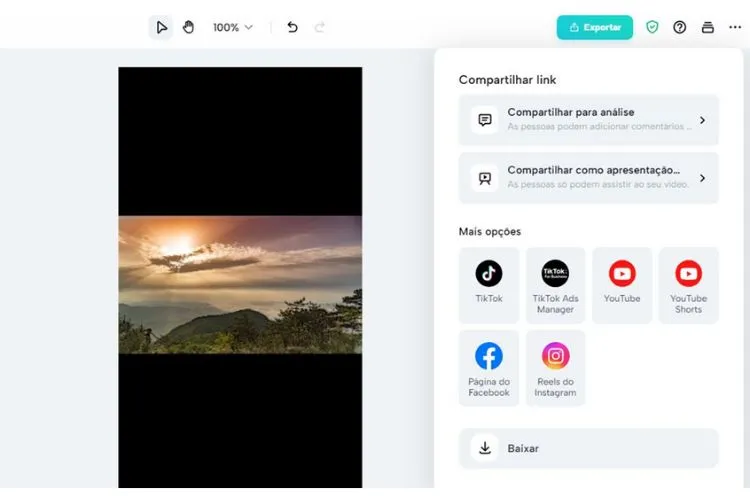The height and width of the screenshot is (500, 750).
Task: Select the sunset image on the canvas
Action: (x=240, y=285)
